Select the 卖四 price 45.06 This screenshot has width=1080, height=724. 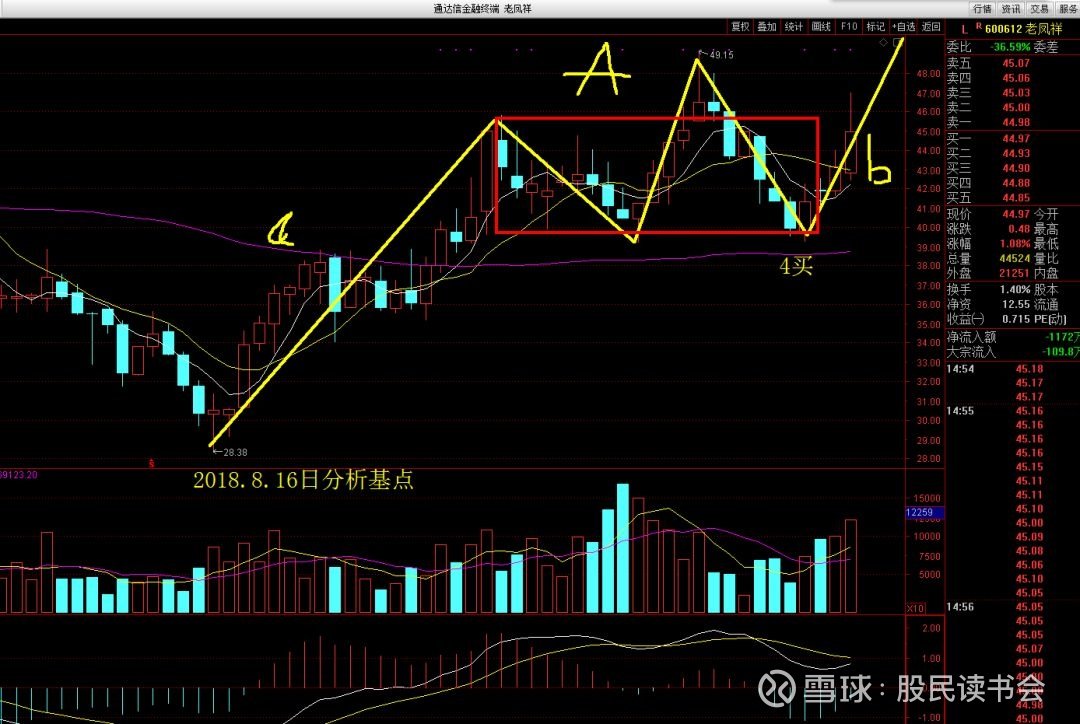click(x=1016, y=78)
